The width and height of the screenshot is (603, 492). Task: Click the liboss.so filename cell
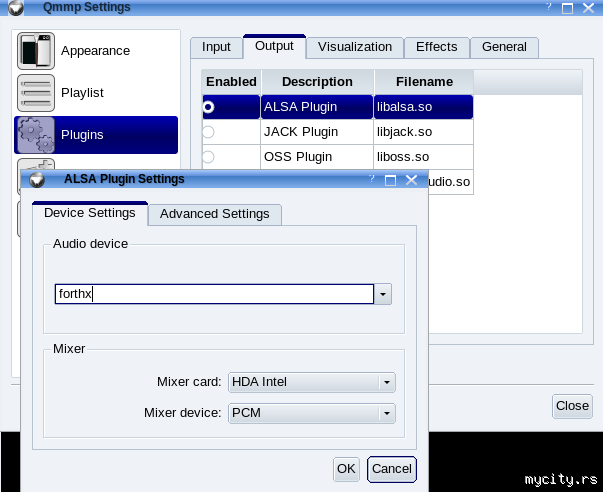[423, 157]
